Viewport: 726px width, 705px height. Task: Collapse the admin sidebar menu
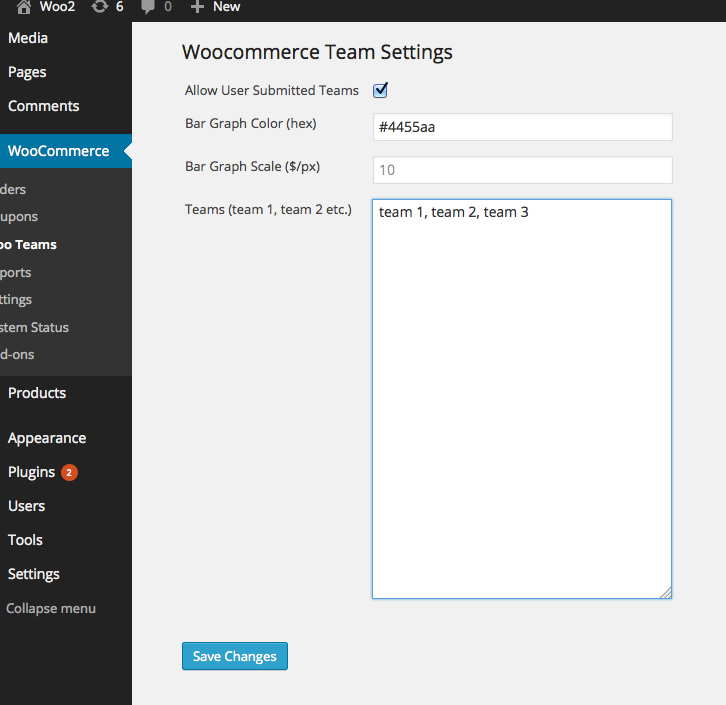(x=50, y=608)
